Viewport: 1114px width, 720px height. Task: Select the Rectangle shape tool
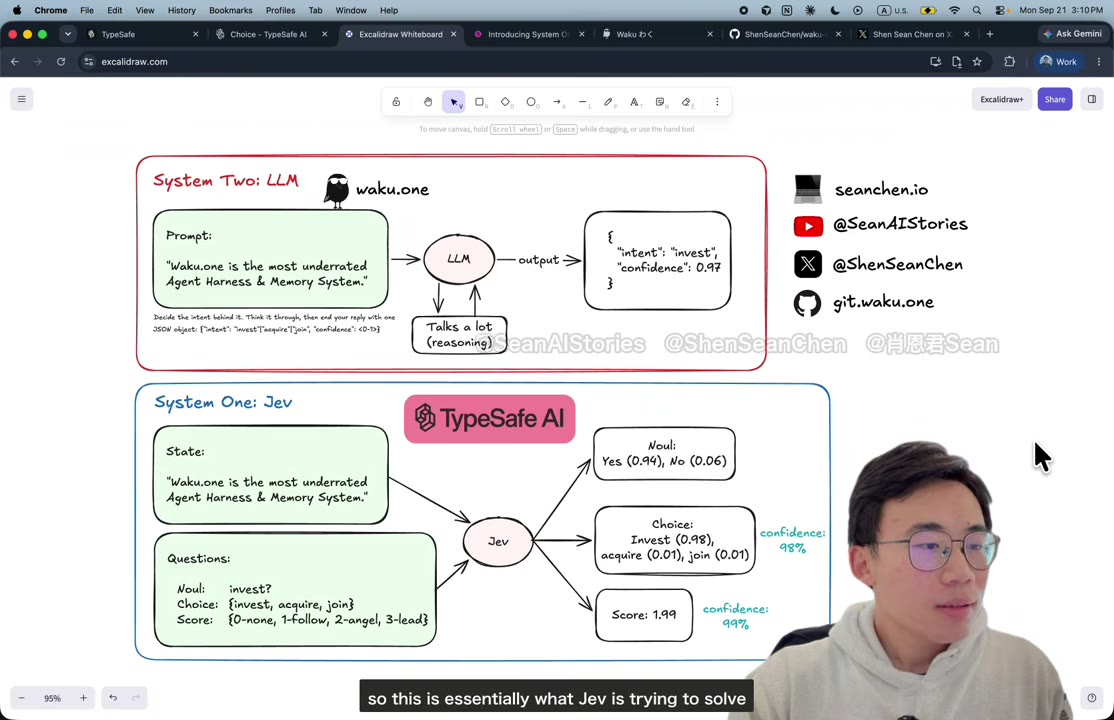pyautogui.click(x=480, y=102)
